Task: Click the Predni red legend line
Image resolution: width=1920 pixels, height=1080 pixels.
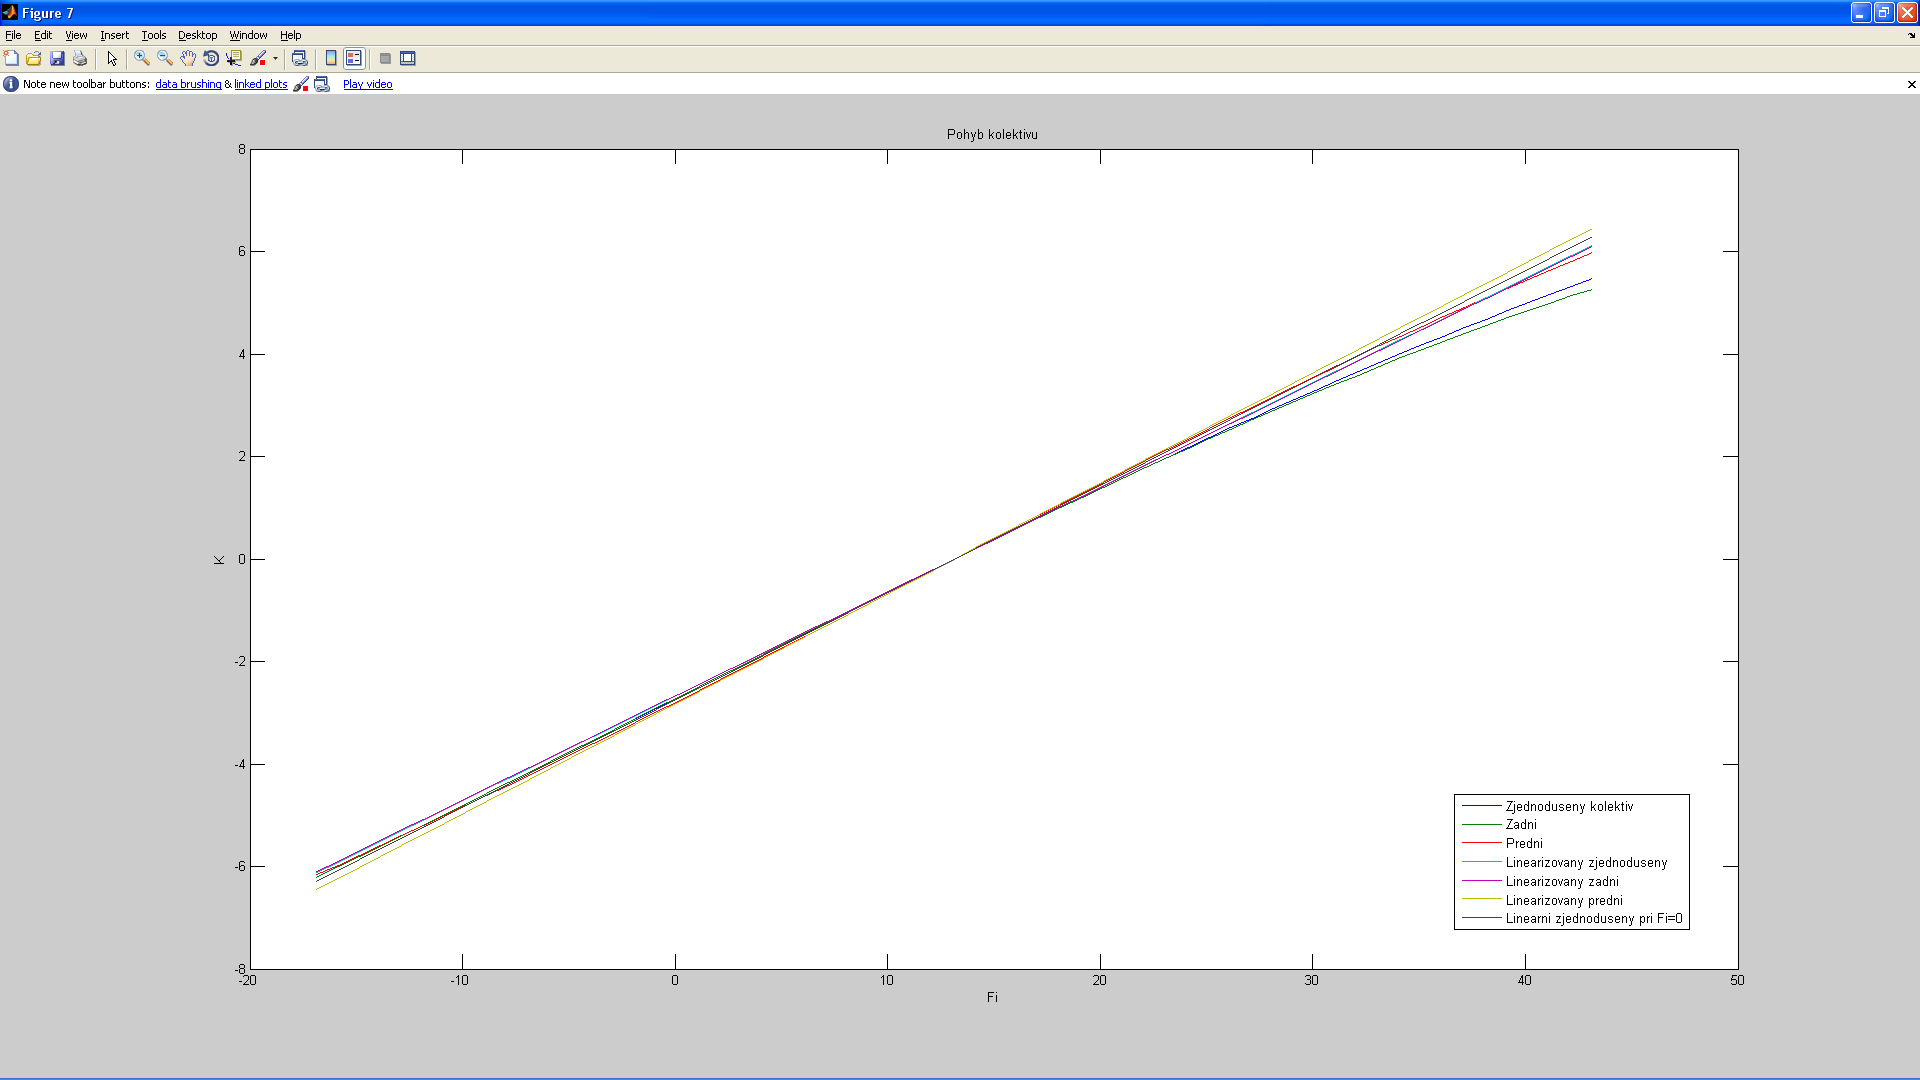Action: pyautogui.click(x=1481, y=843)
